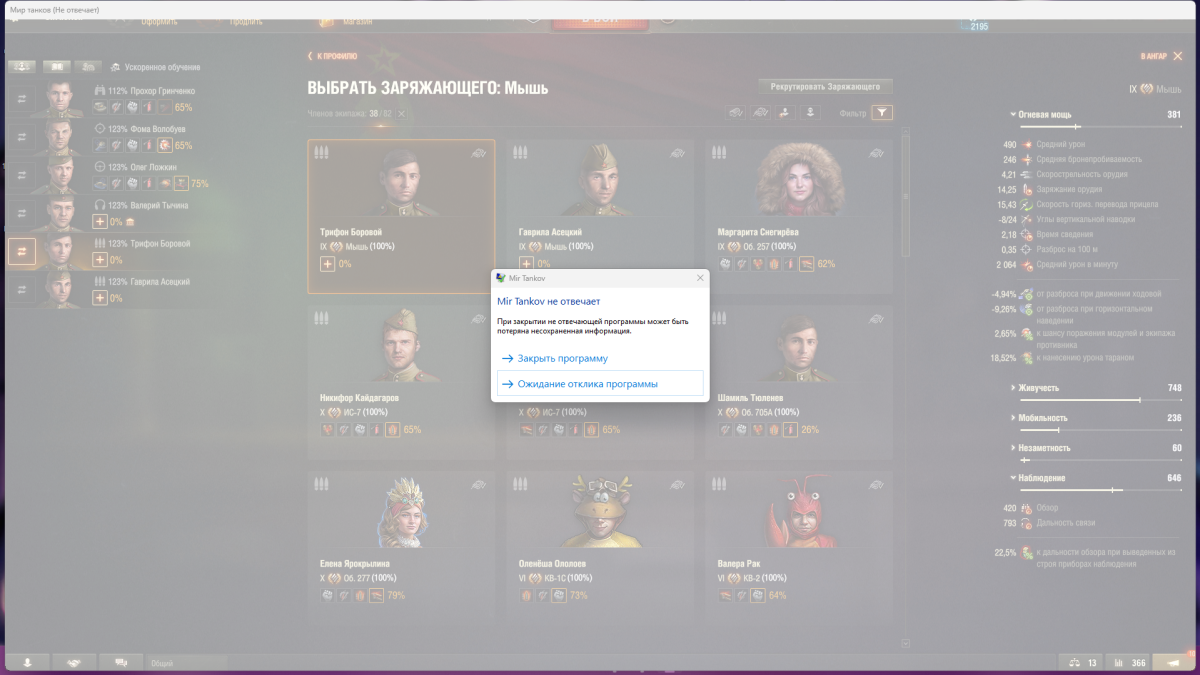Click the crew card scrollbar thumb

pos(906,196)
